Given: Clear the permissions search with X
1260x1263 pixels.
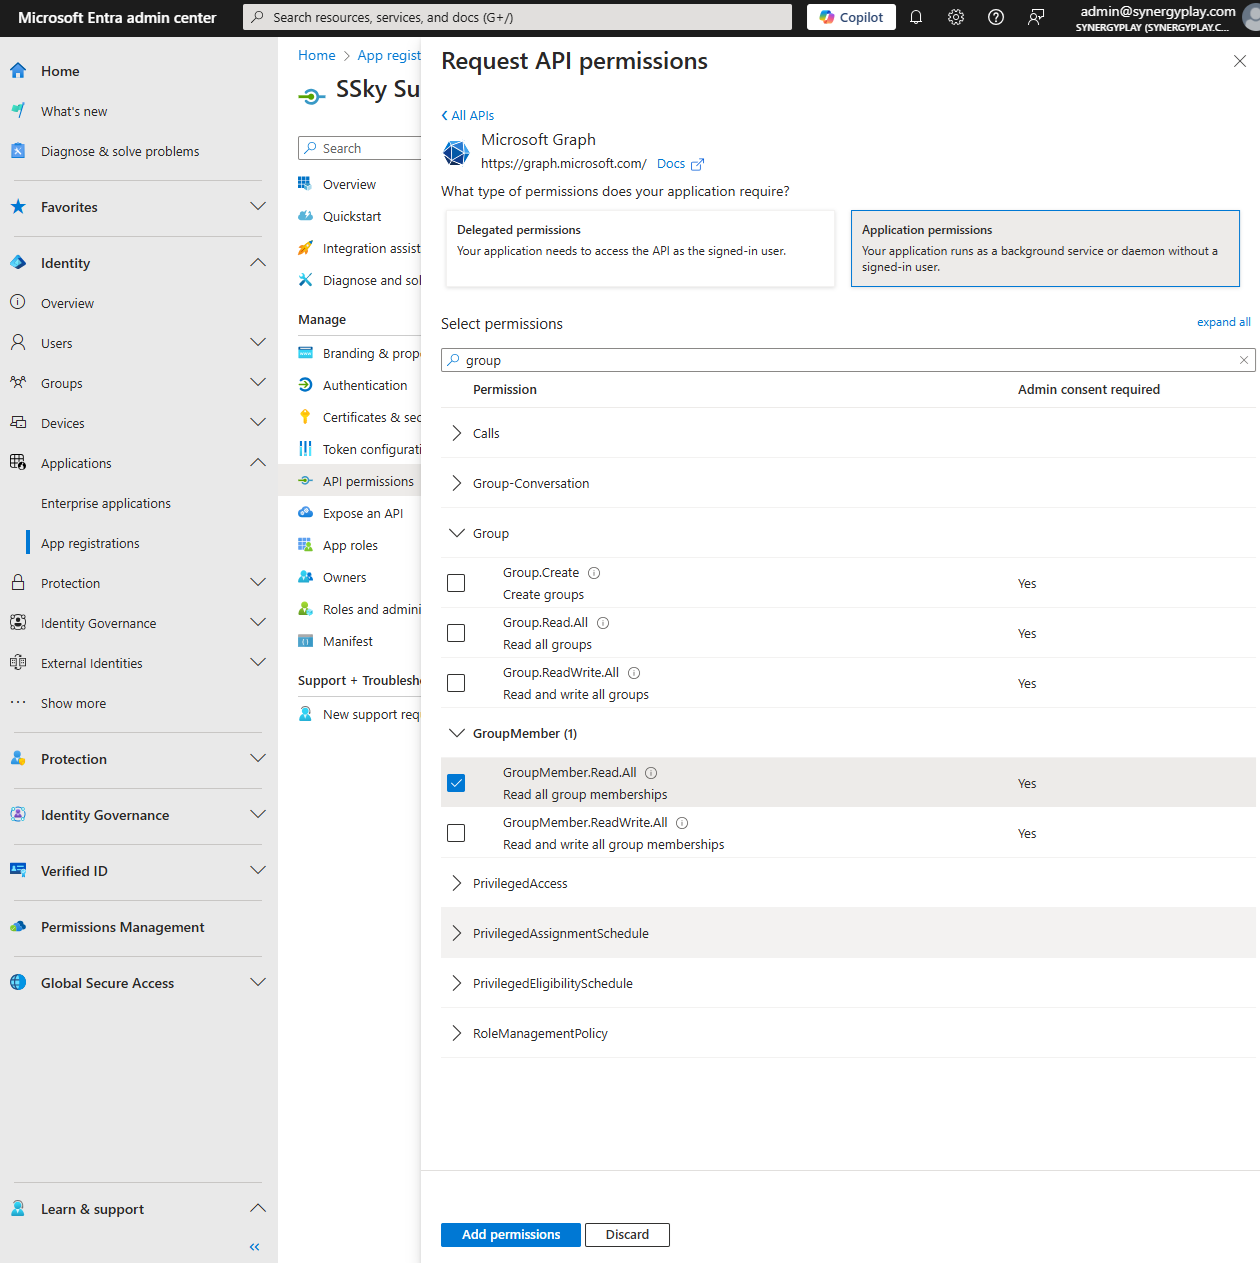Looking at the screenshot, I should (1244, 360).
